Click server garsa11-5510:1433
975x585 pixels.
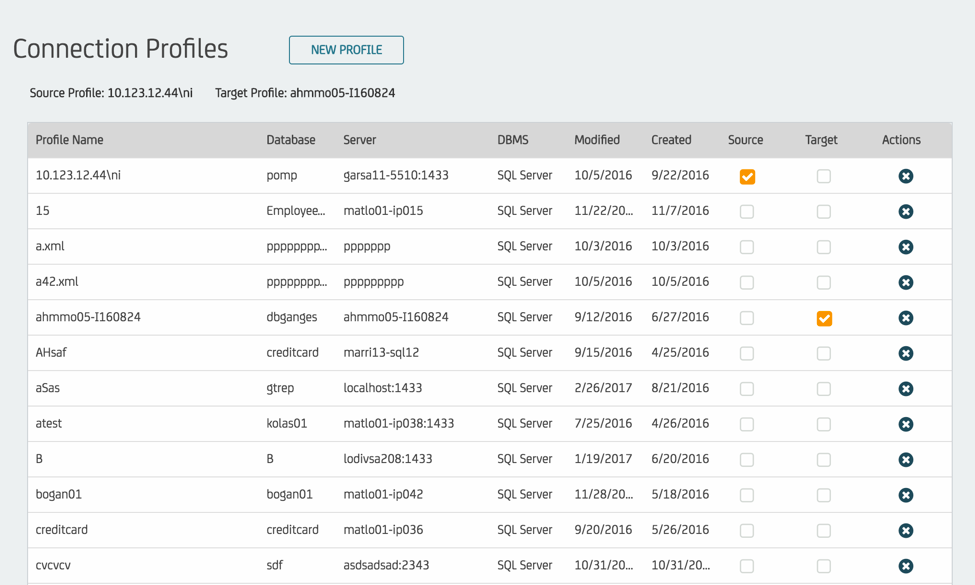(395, 175)
